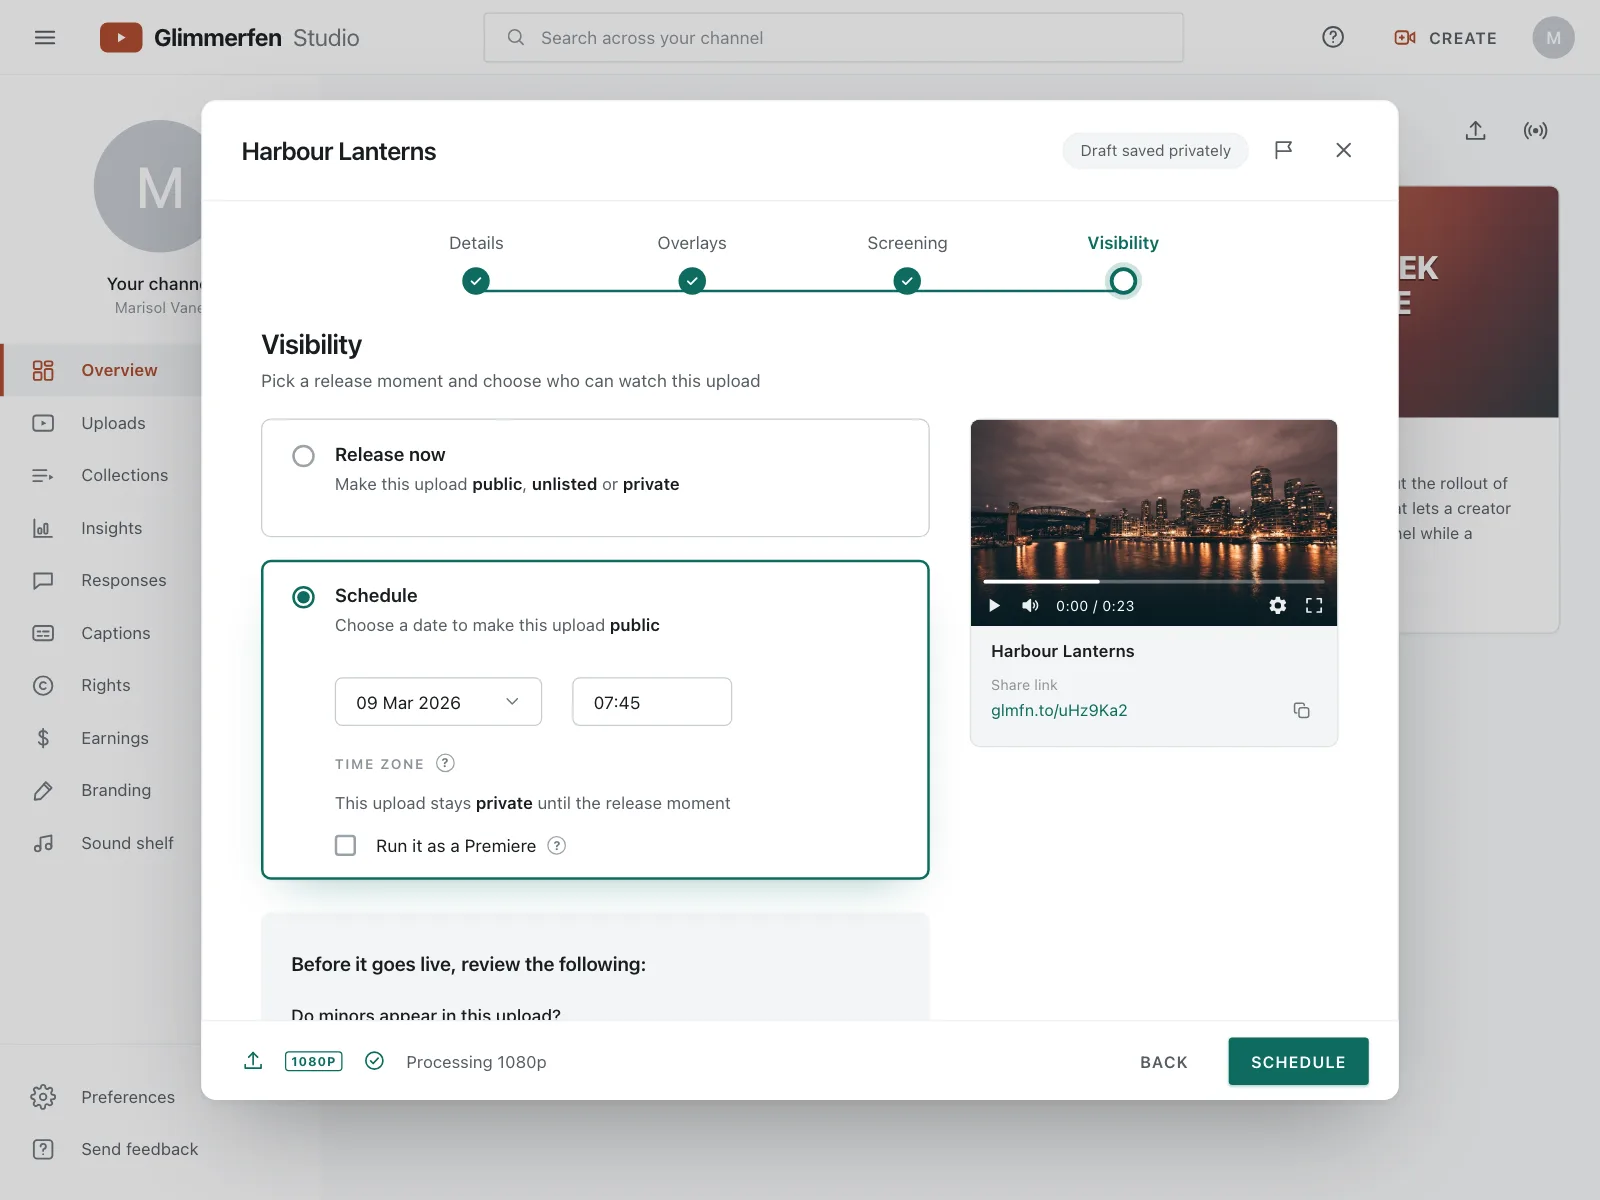
Task: Open Responses in the sidebar
Action: 101,580
